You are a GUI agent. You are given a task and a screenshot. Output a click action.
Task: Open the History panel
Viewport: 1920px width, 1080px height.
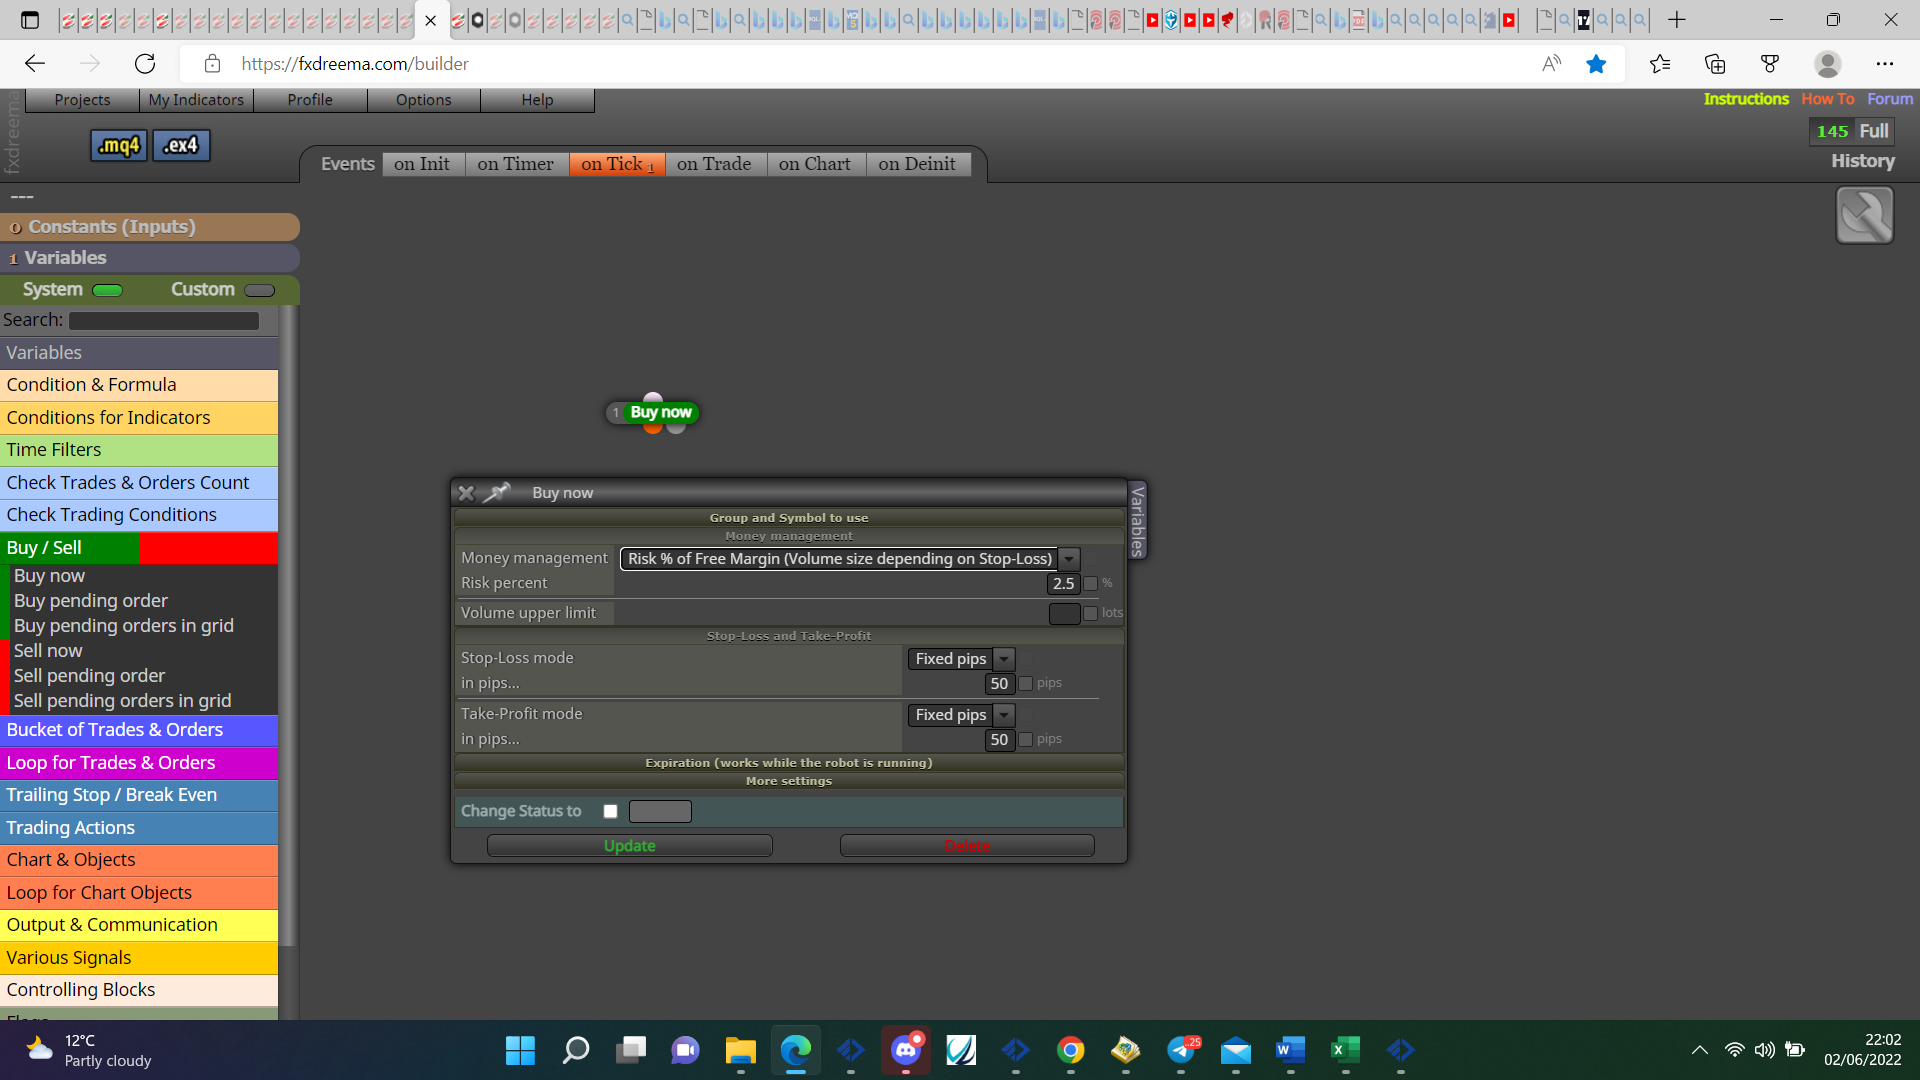pyautogui.click(x=1863, y=161)
